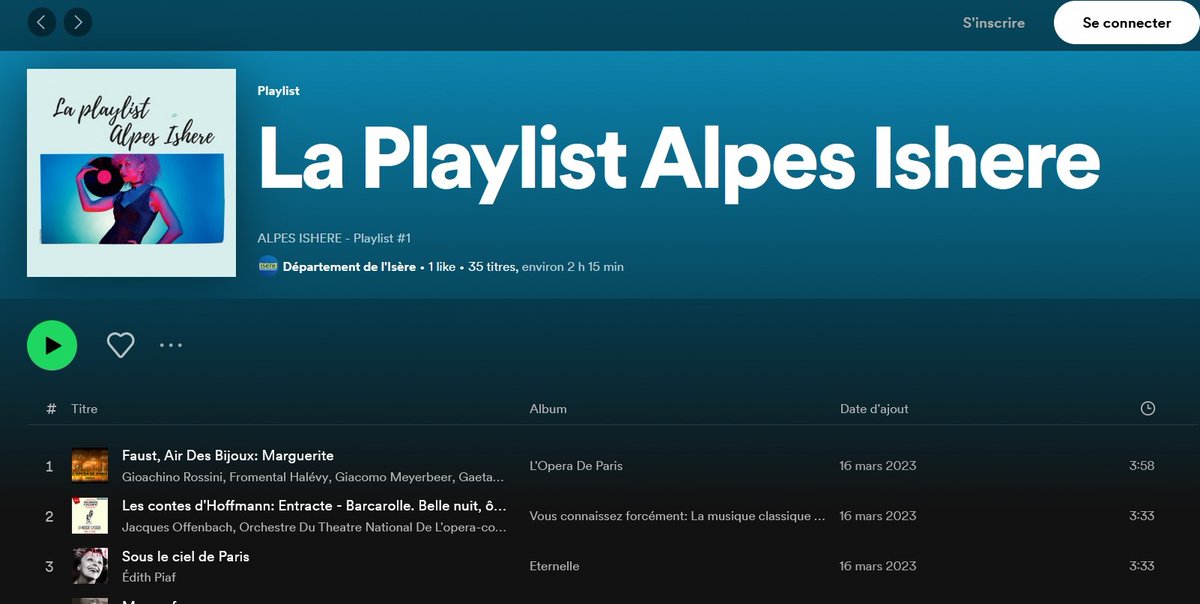Open the track Faust, Air Des Bijoux

[226, 455]
